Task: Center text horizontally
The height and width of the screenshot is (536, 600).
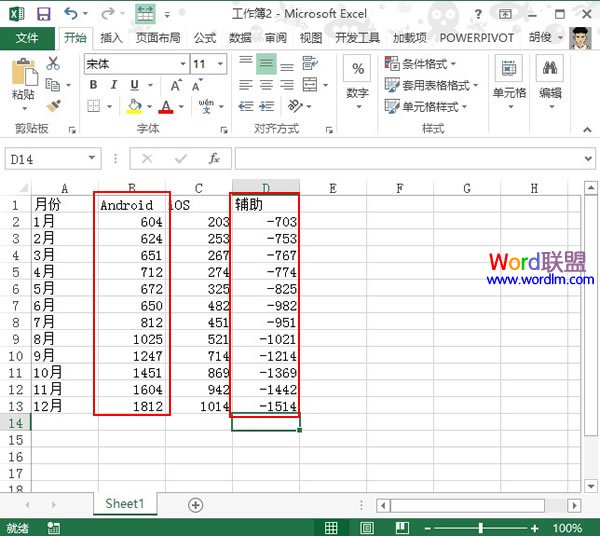Action: [x=266, y=85]
